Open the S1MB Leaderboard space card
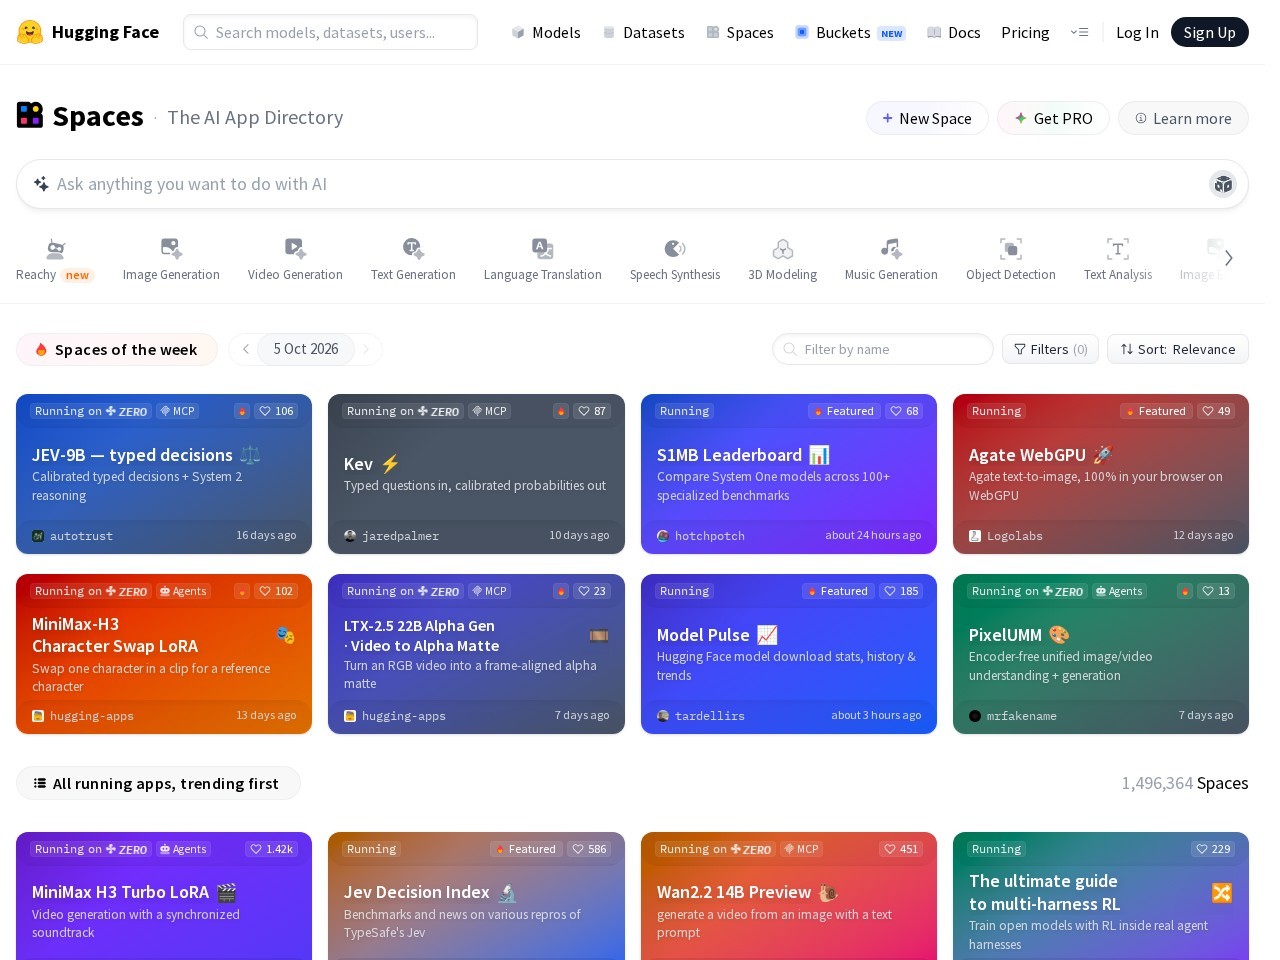The image size is (1280, 960). [789, 474]
